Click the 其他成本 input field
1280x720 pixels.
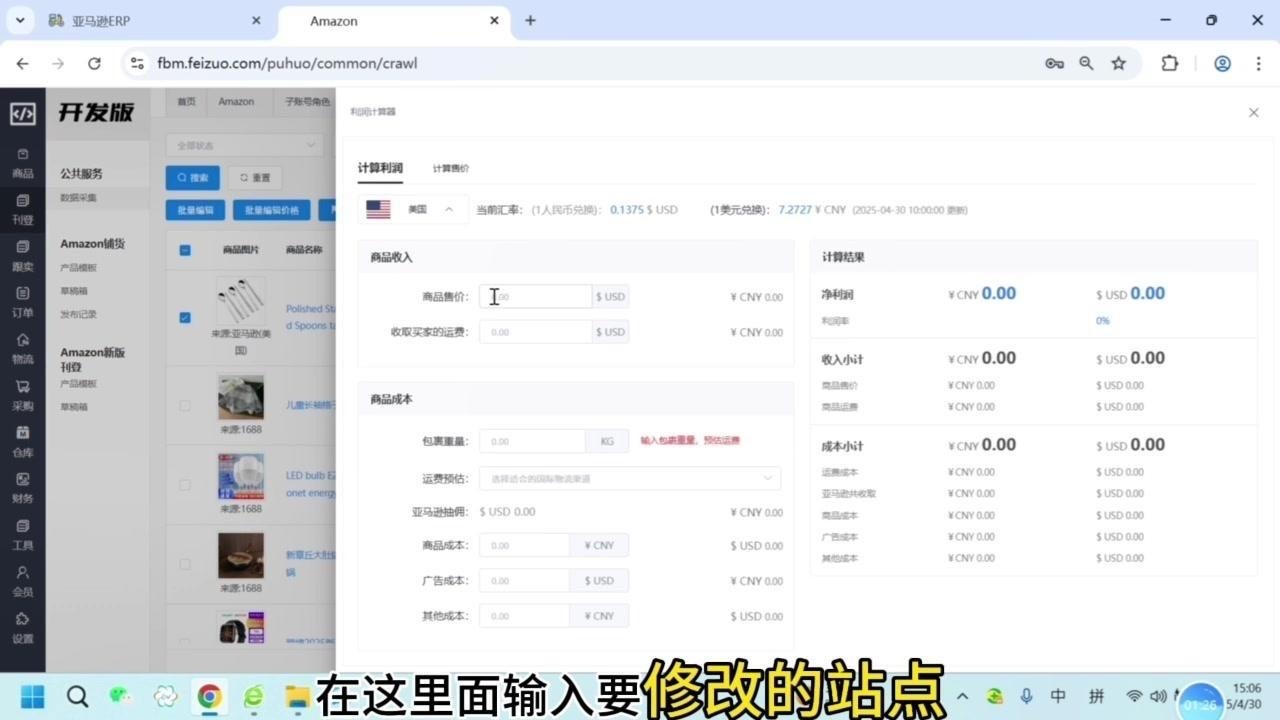click(524, 615)
